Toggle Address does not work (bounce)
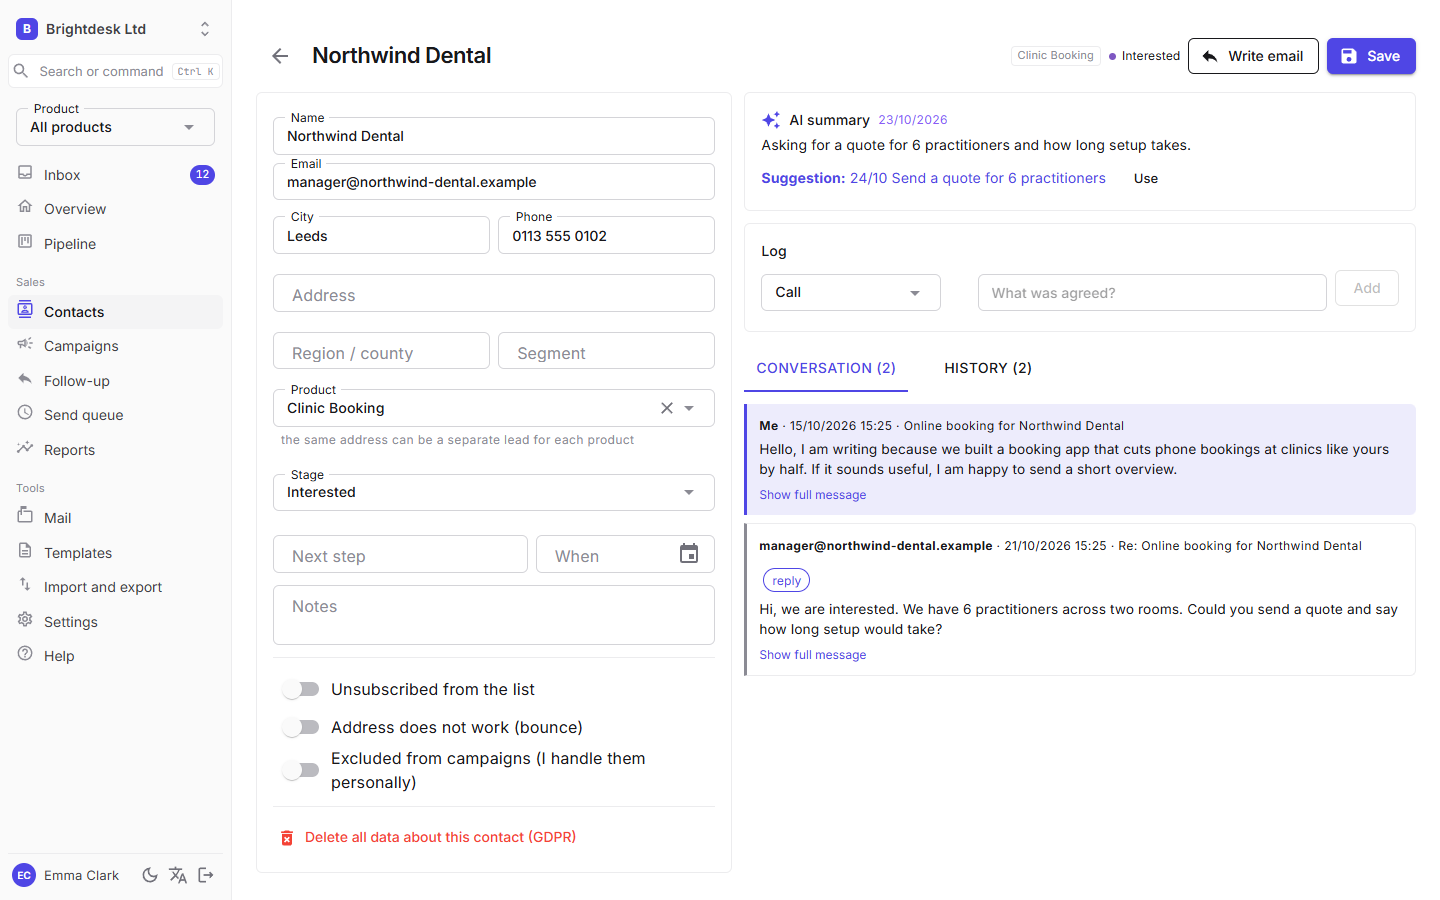Image resolution: width=1440 pixels, height=900 pixels. (301, 727)
